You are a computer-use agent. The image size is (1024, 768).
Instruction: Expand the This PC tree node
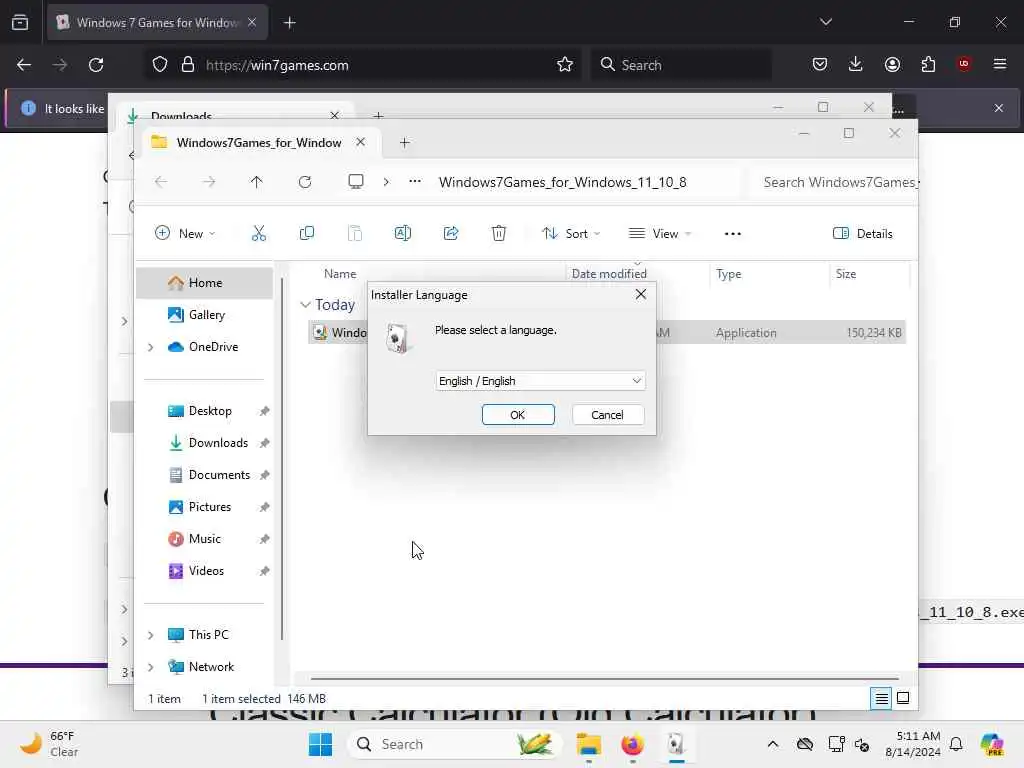click(151, 635)
